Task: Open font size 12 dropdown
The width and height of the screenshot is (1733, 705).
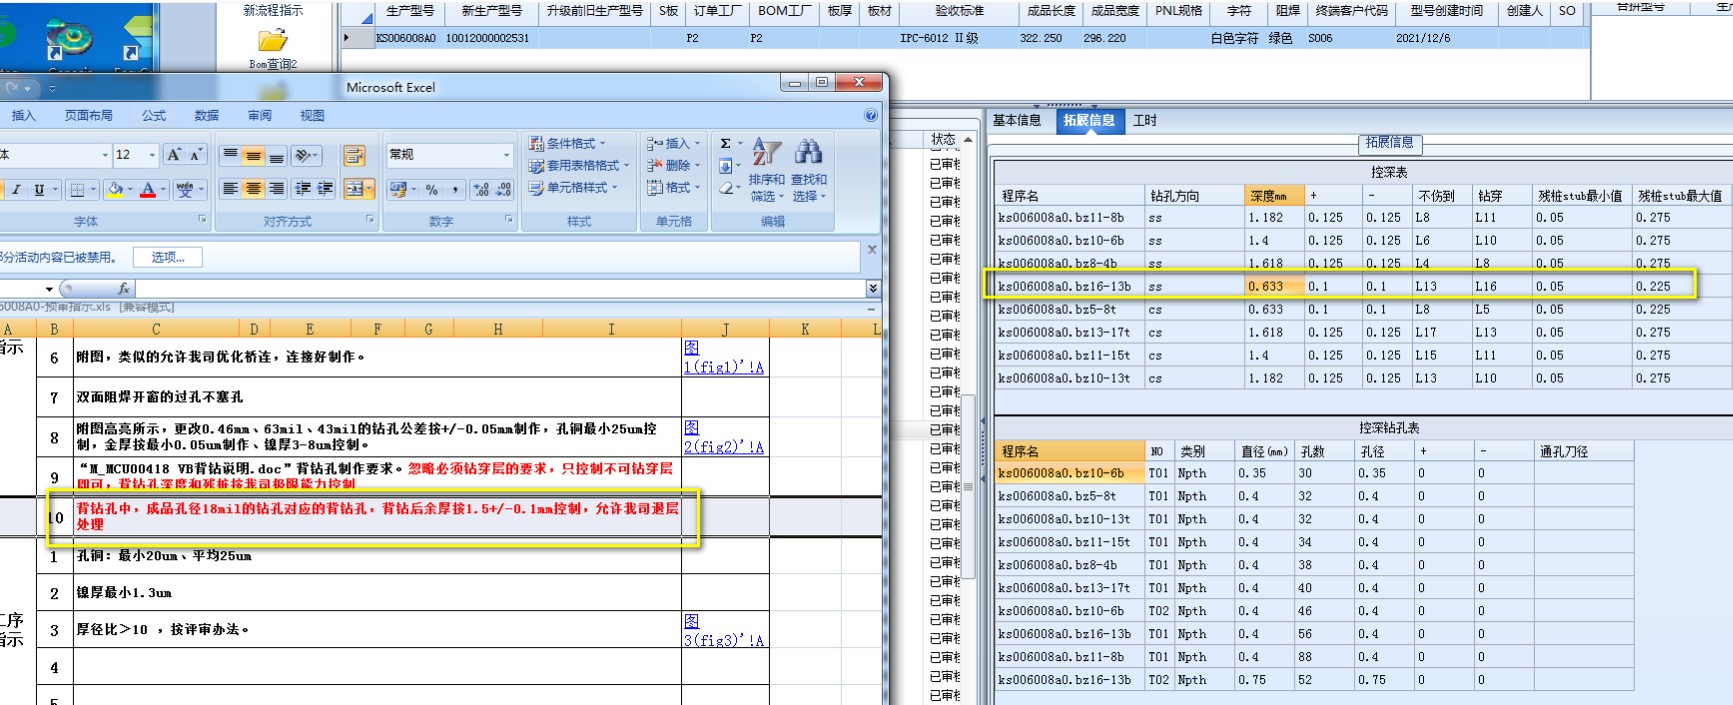Action: [x=152, y=155]
